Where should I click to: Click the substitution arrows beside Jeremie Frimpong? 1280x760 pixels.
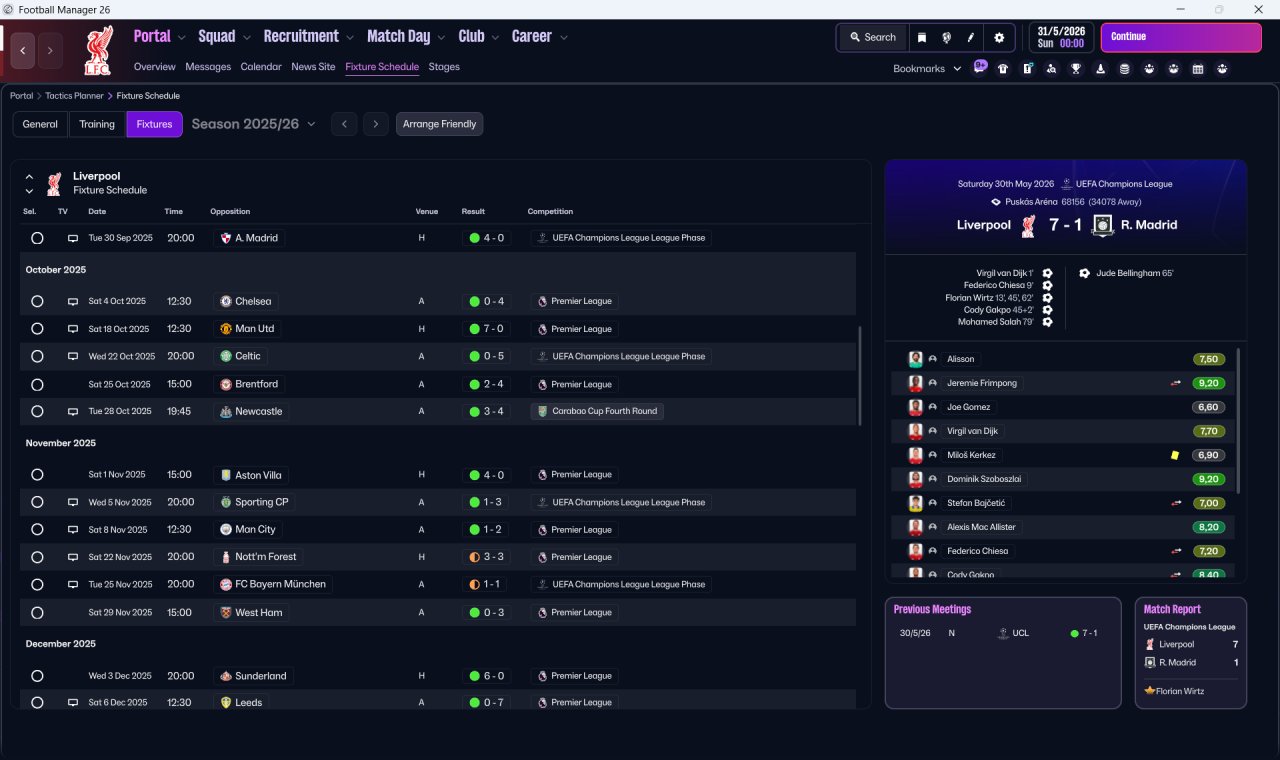(x=1176, y=383)
